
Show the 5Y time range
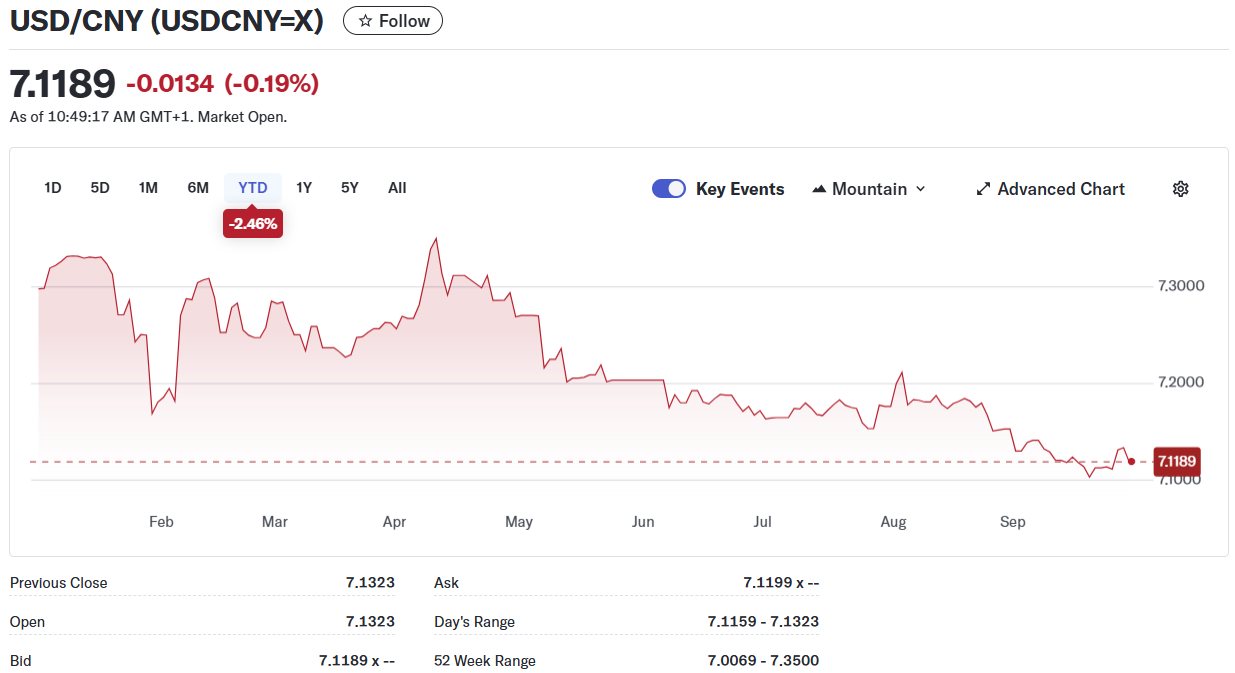349,188
